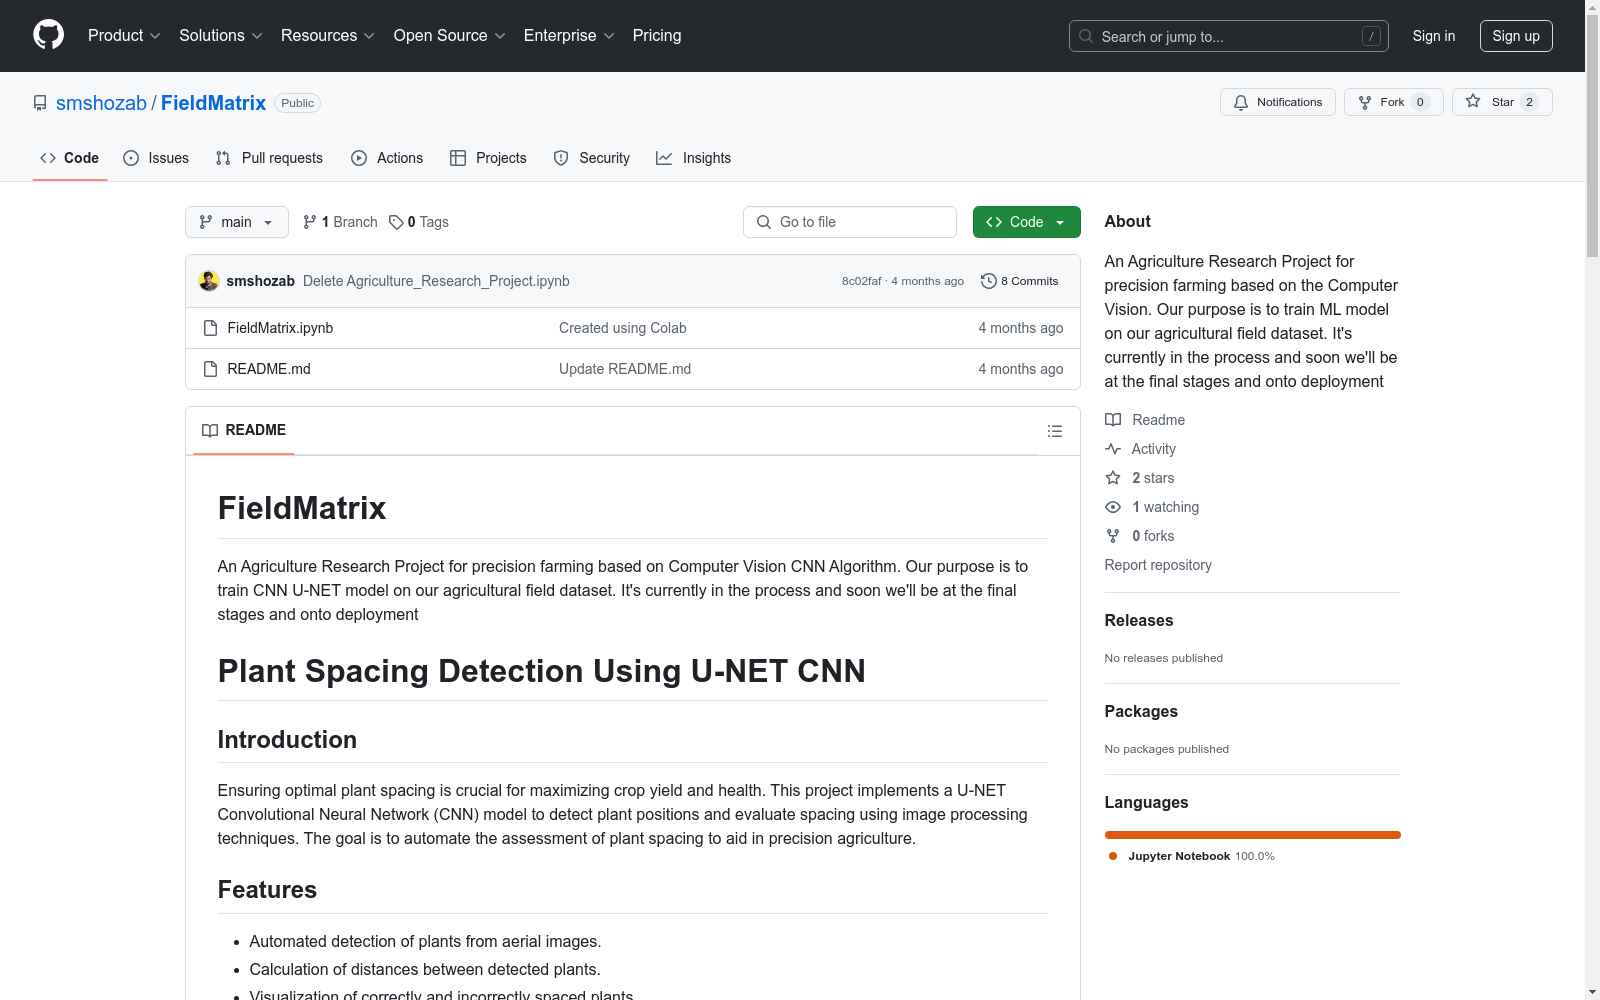
Task: Go to the Pull requests tab
Action: click(x=269, y=158)
